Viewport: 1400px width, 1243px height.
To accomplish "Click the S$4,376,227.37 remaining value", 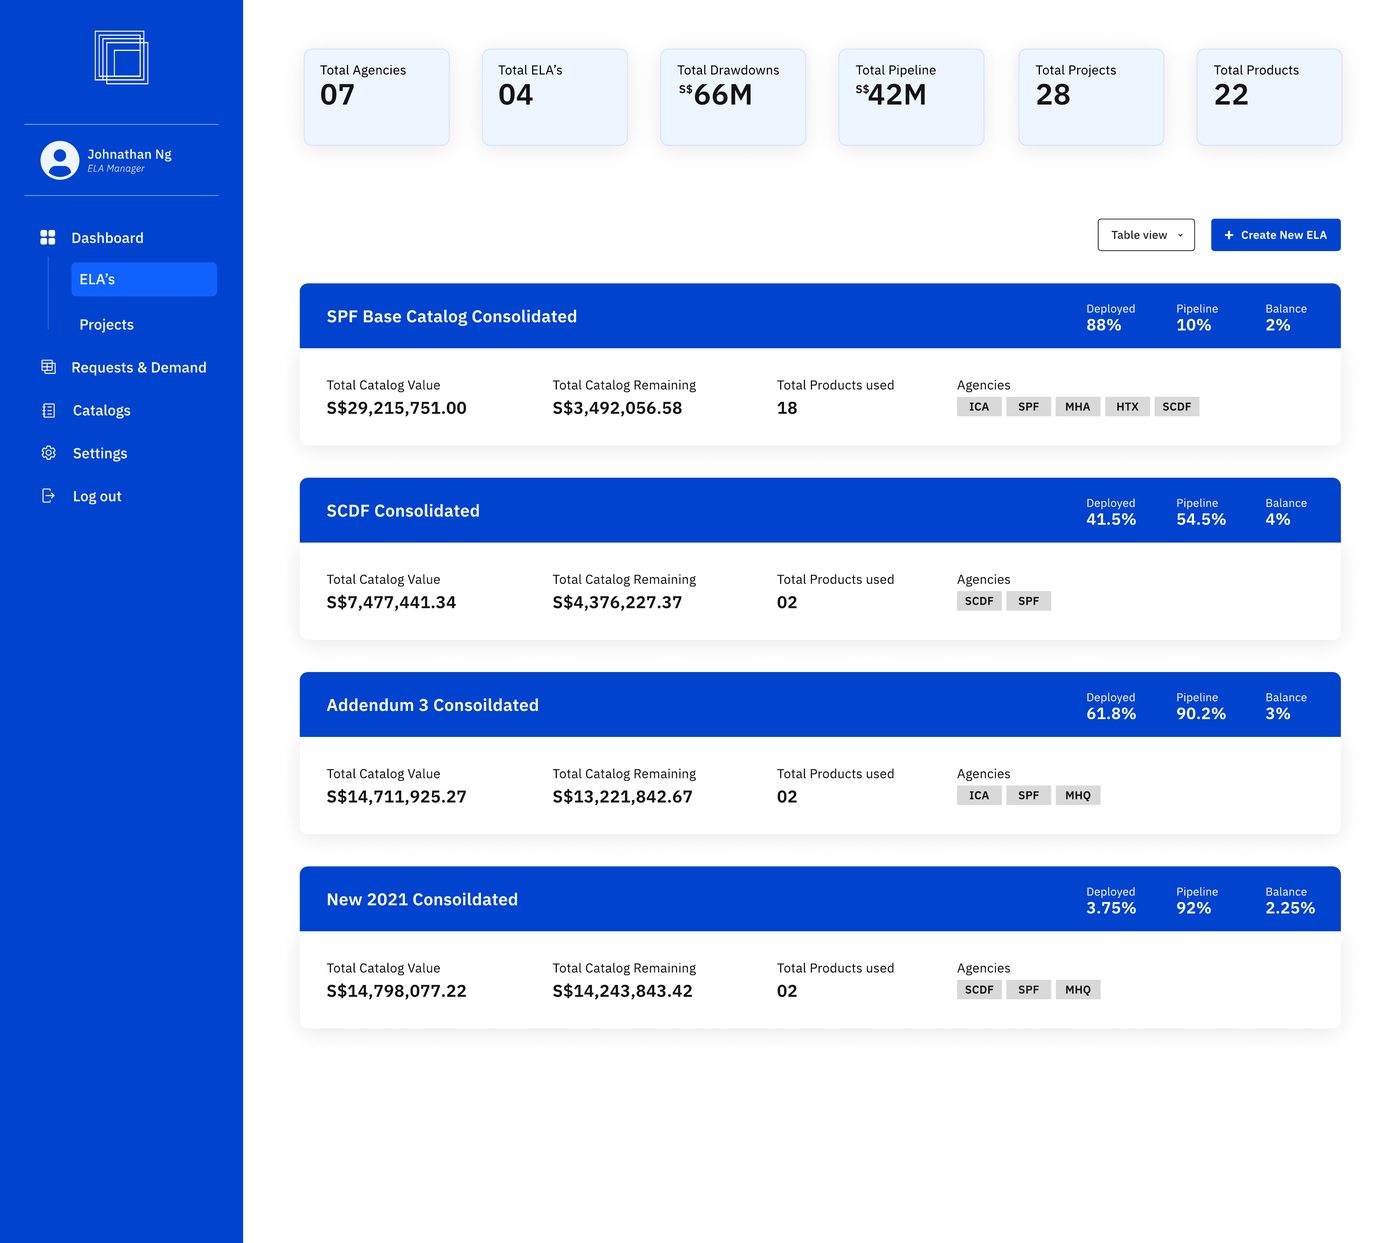I will (618, 602).
